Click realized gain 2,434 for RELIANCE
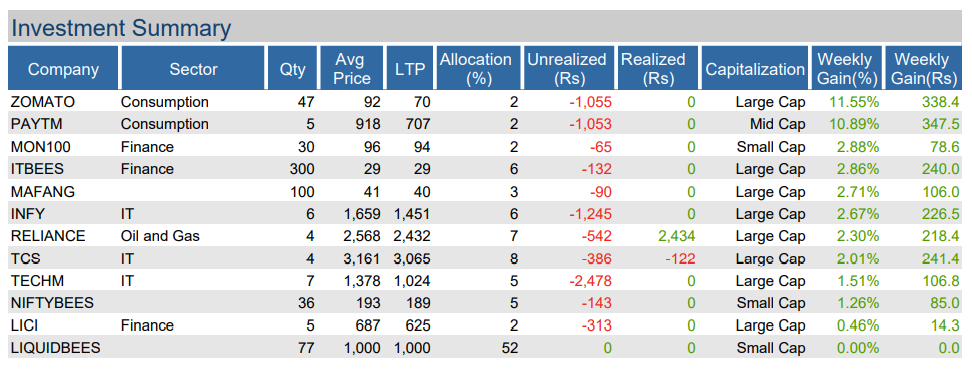Viewport: 972px width, 373px height. (676, 236)
